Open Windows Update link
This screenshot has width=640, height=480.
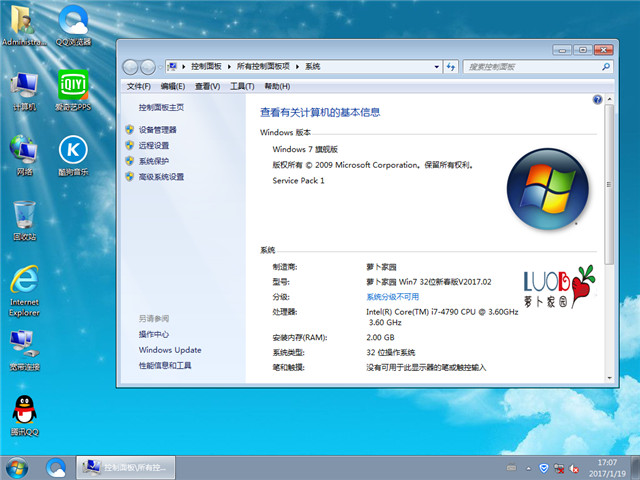[170, 350]
